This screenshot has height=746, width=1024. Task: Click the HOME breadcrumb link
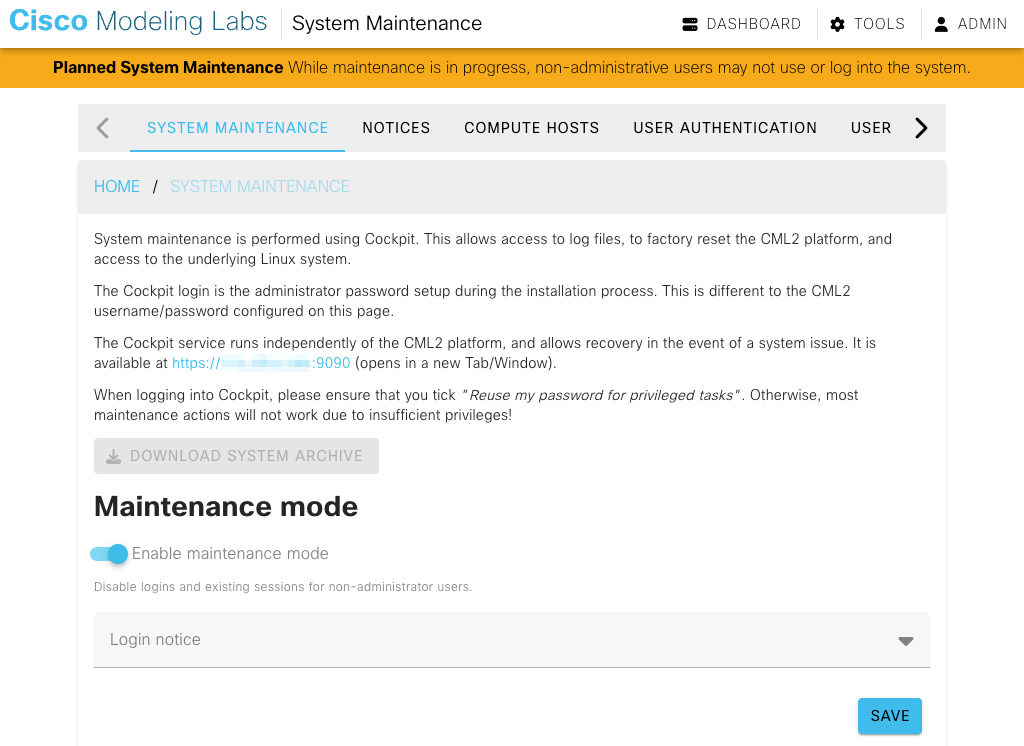(x=117, y=187)
